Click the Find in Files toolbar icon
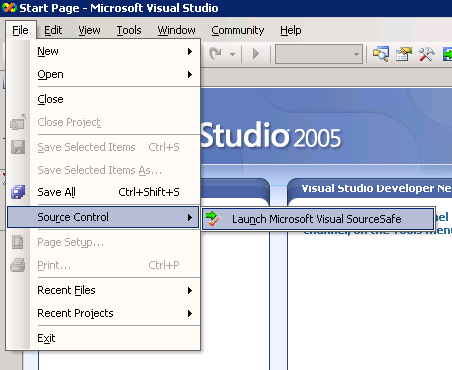 pos(381,54)
